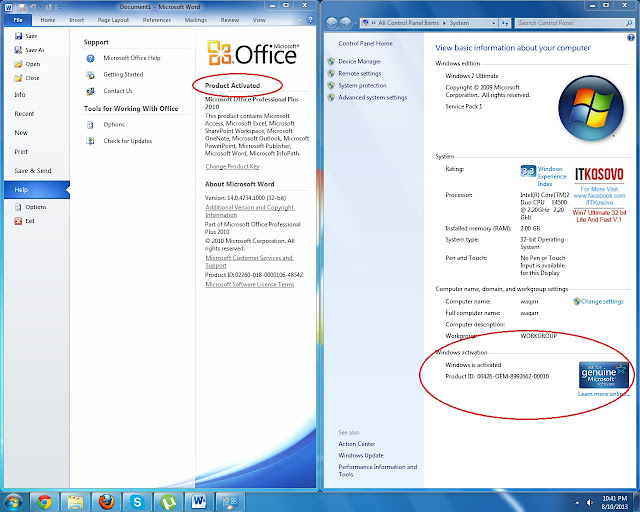The width and height of the screenshot is (640, 512).
Task: Open the Word taskbar button
Action: 200,502
